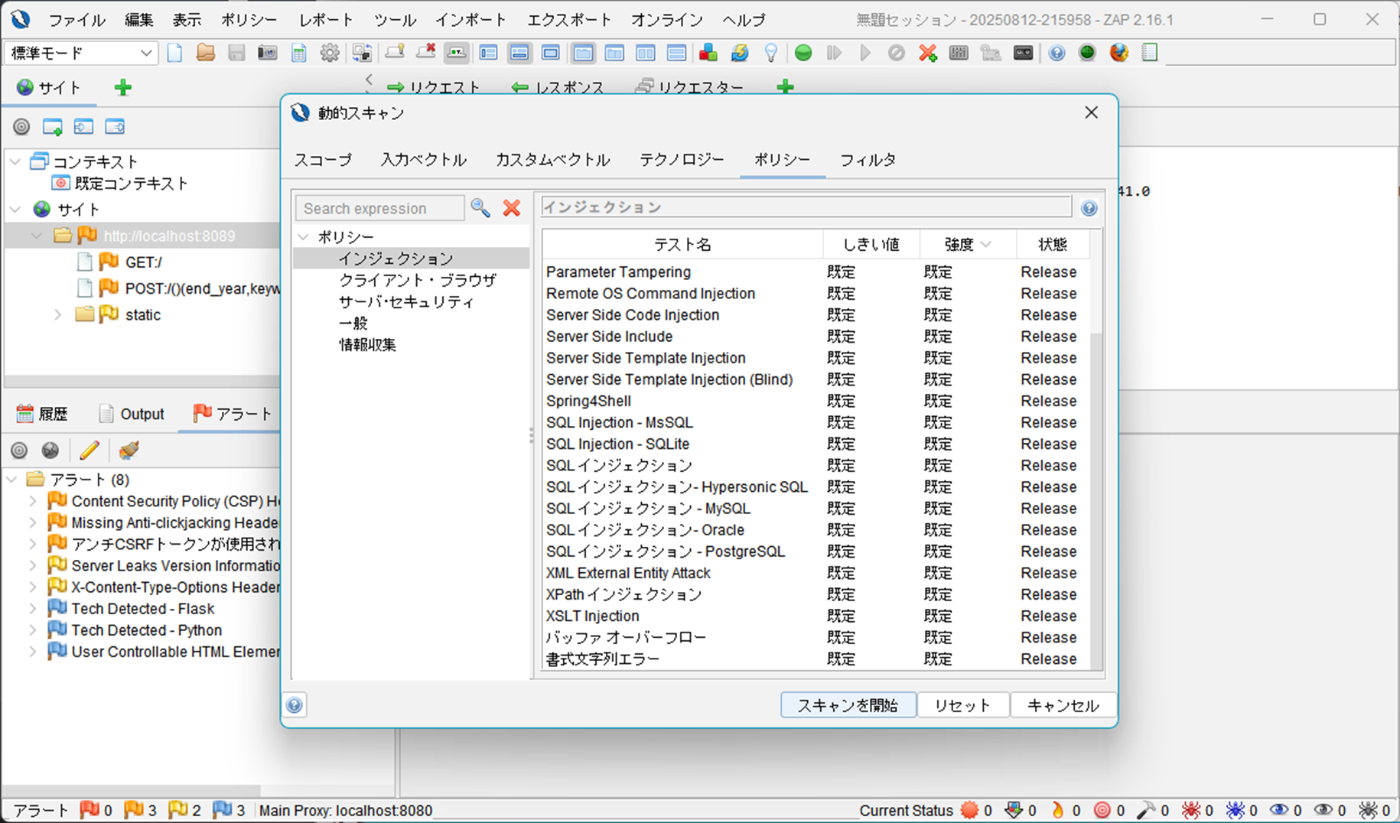1400x823 pixels.
Task: Open the ポリシー menu in menu bar
Action: pyautogui.click(x=249, y=20)
